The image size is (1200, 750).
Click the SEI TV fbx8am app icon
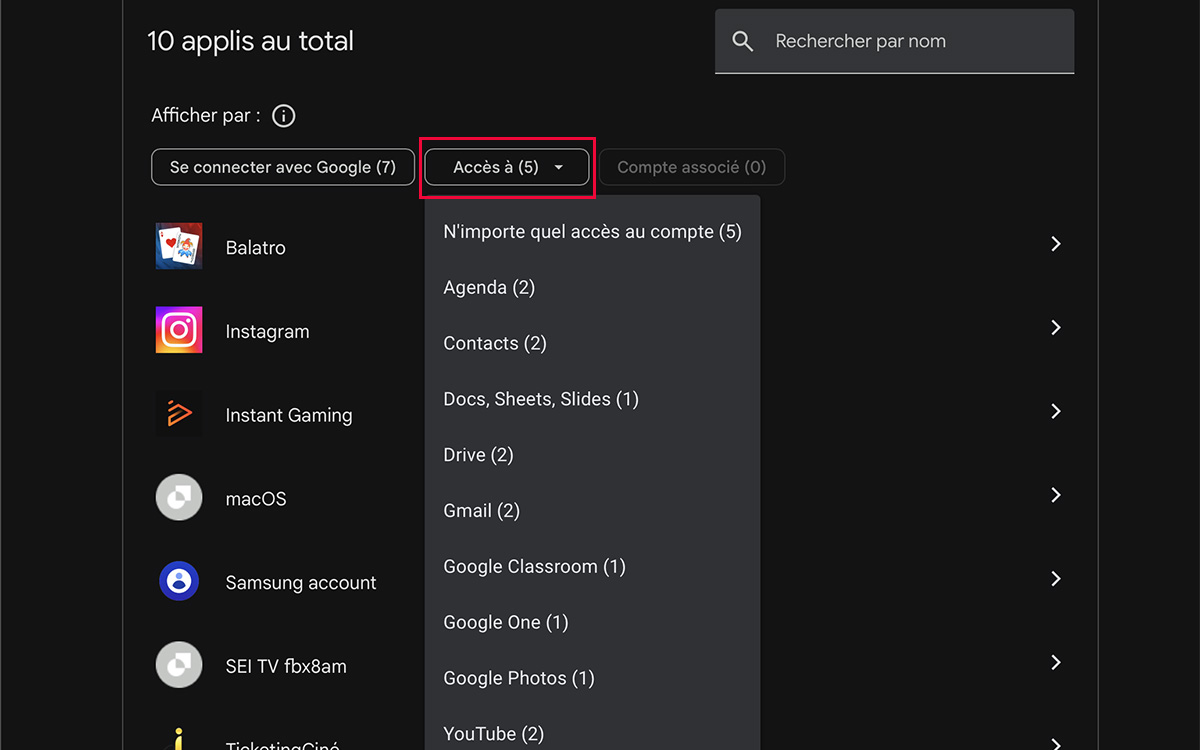tap(179, 665)
